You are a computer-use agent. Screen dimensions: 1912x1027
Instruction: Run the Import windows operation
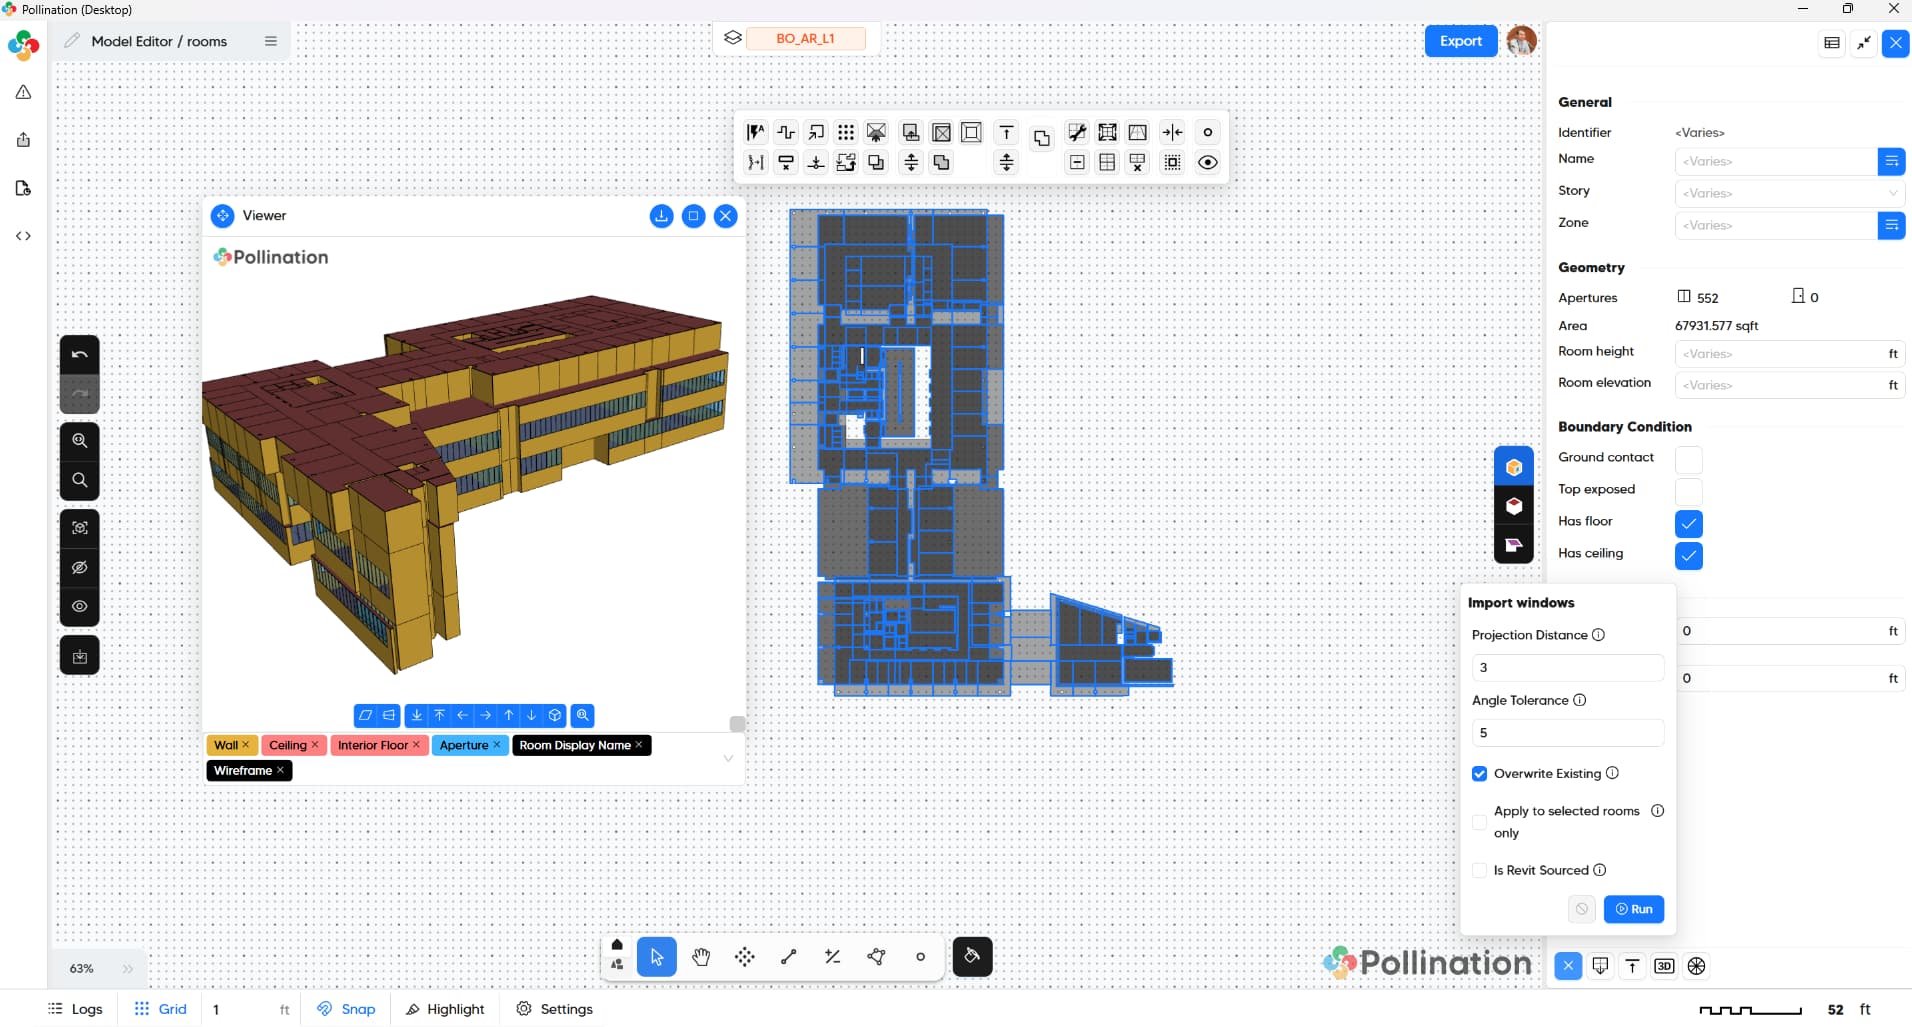coord(1634,909)
